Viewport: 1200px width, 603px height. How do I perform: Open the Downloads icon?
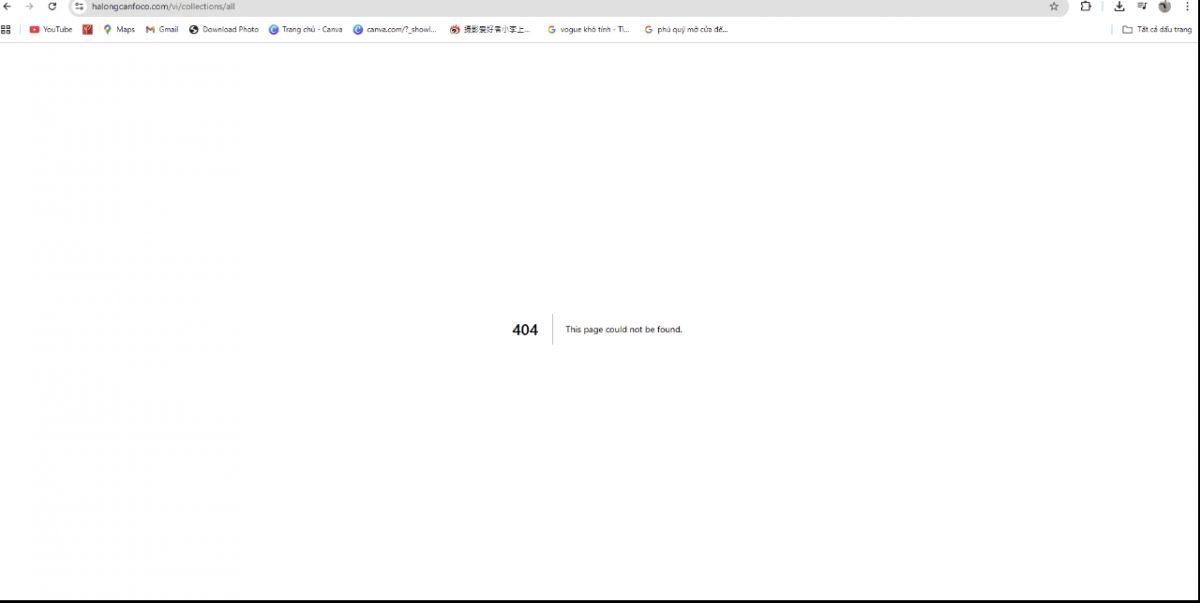1119,6
